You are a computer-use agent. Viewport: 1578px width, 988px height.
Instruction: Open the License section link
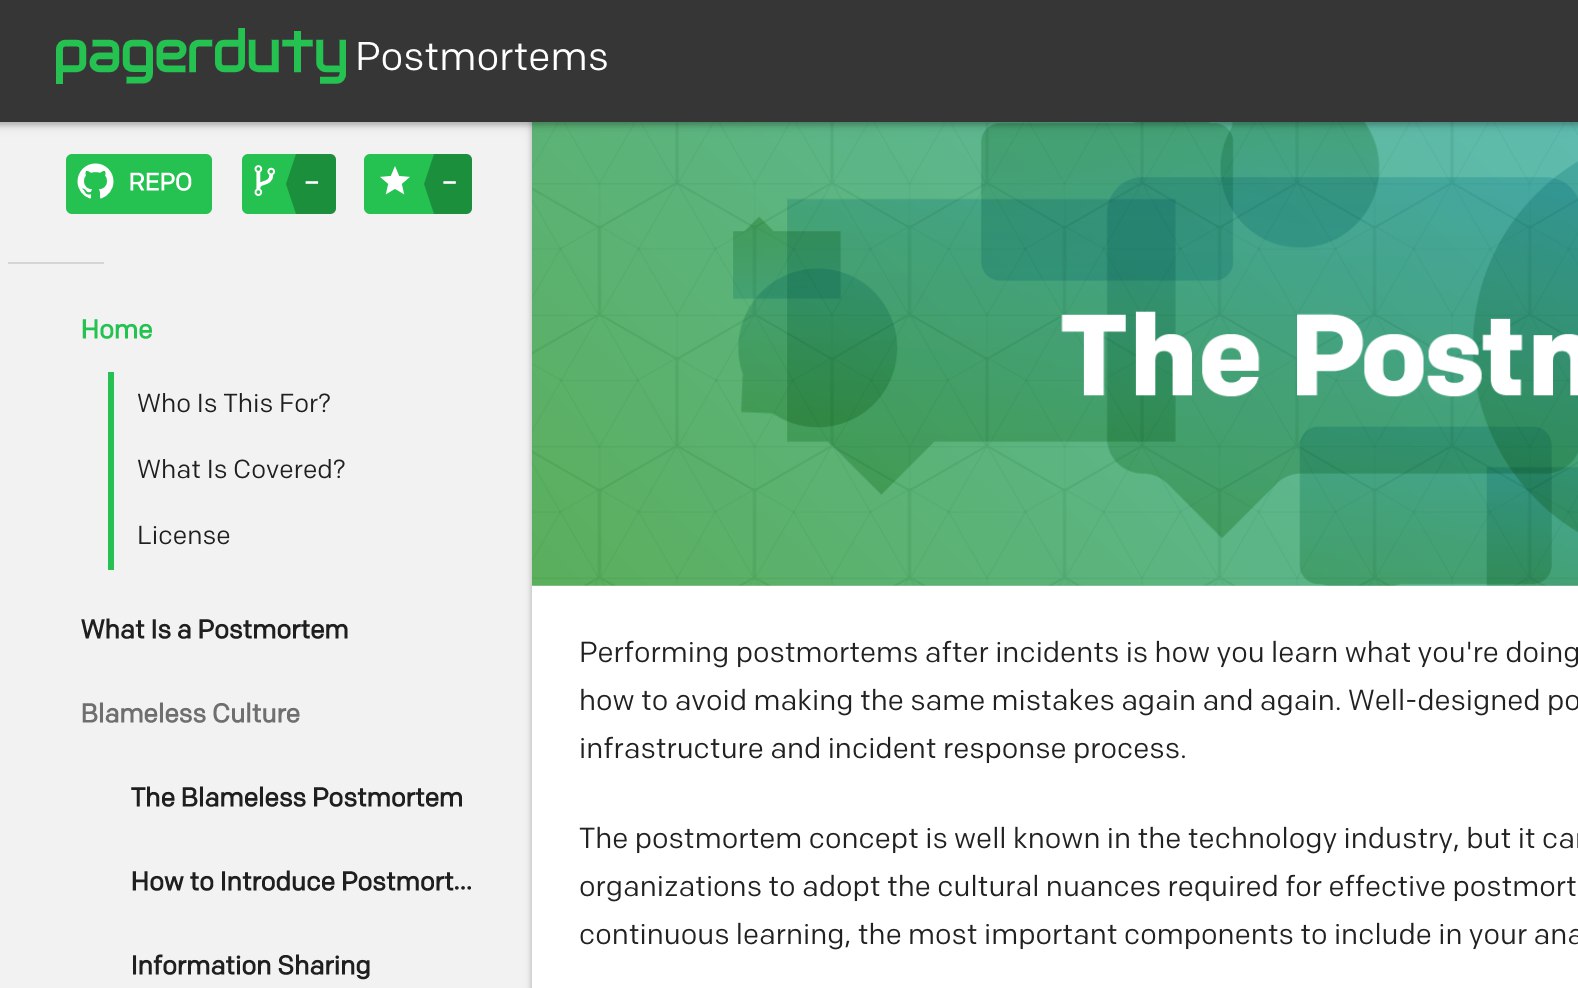tap(184, 535)
